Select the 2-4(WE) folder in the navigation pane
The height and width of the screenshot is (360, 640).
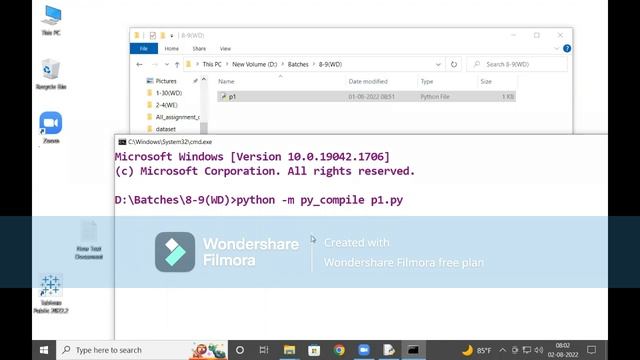click(166, 105)
